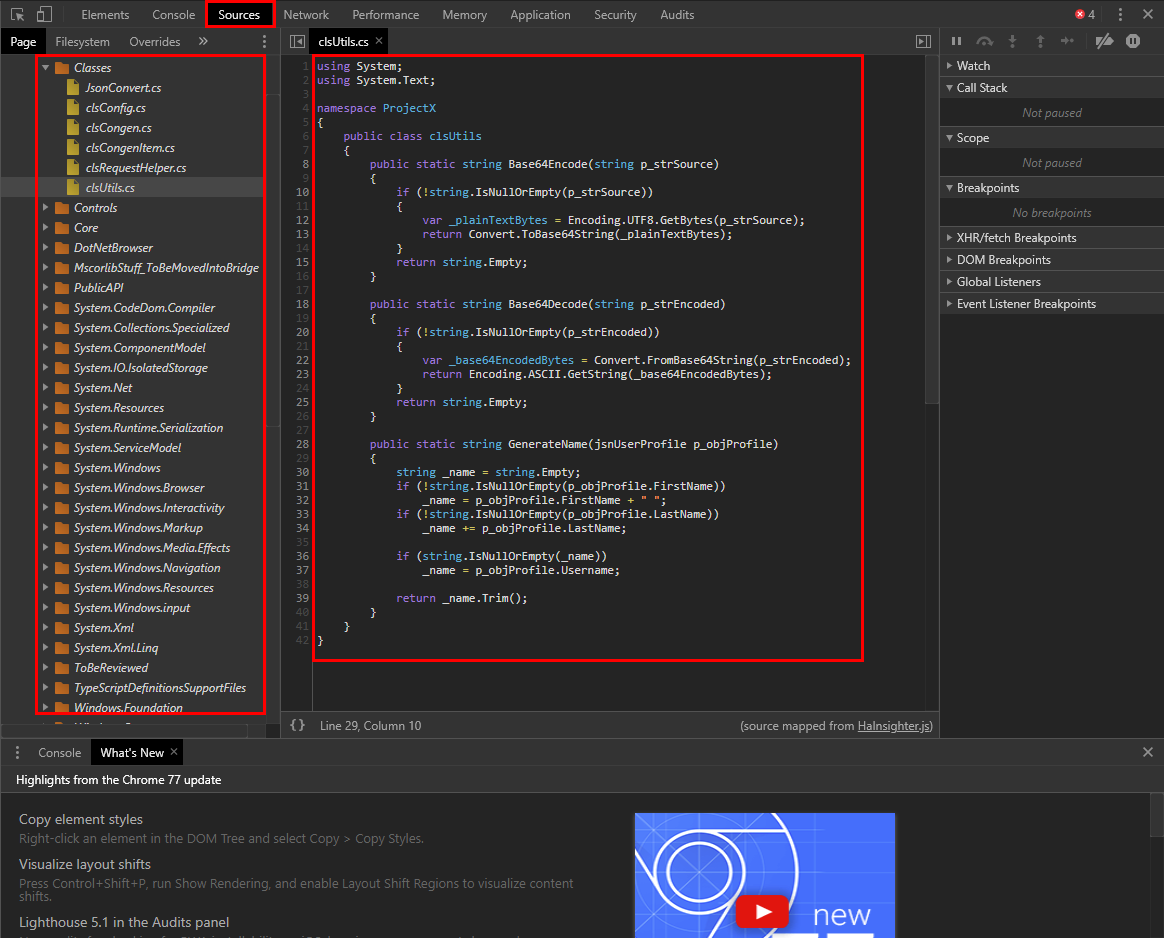Click the Visualize layout shifts heading

point(85,865)
